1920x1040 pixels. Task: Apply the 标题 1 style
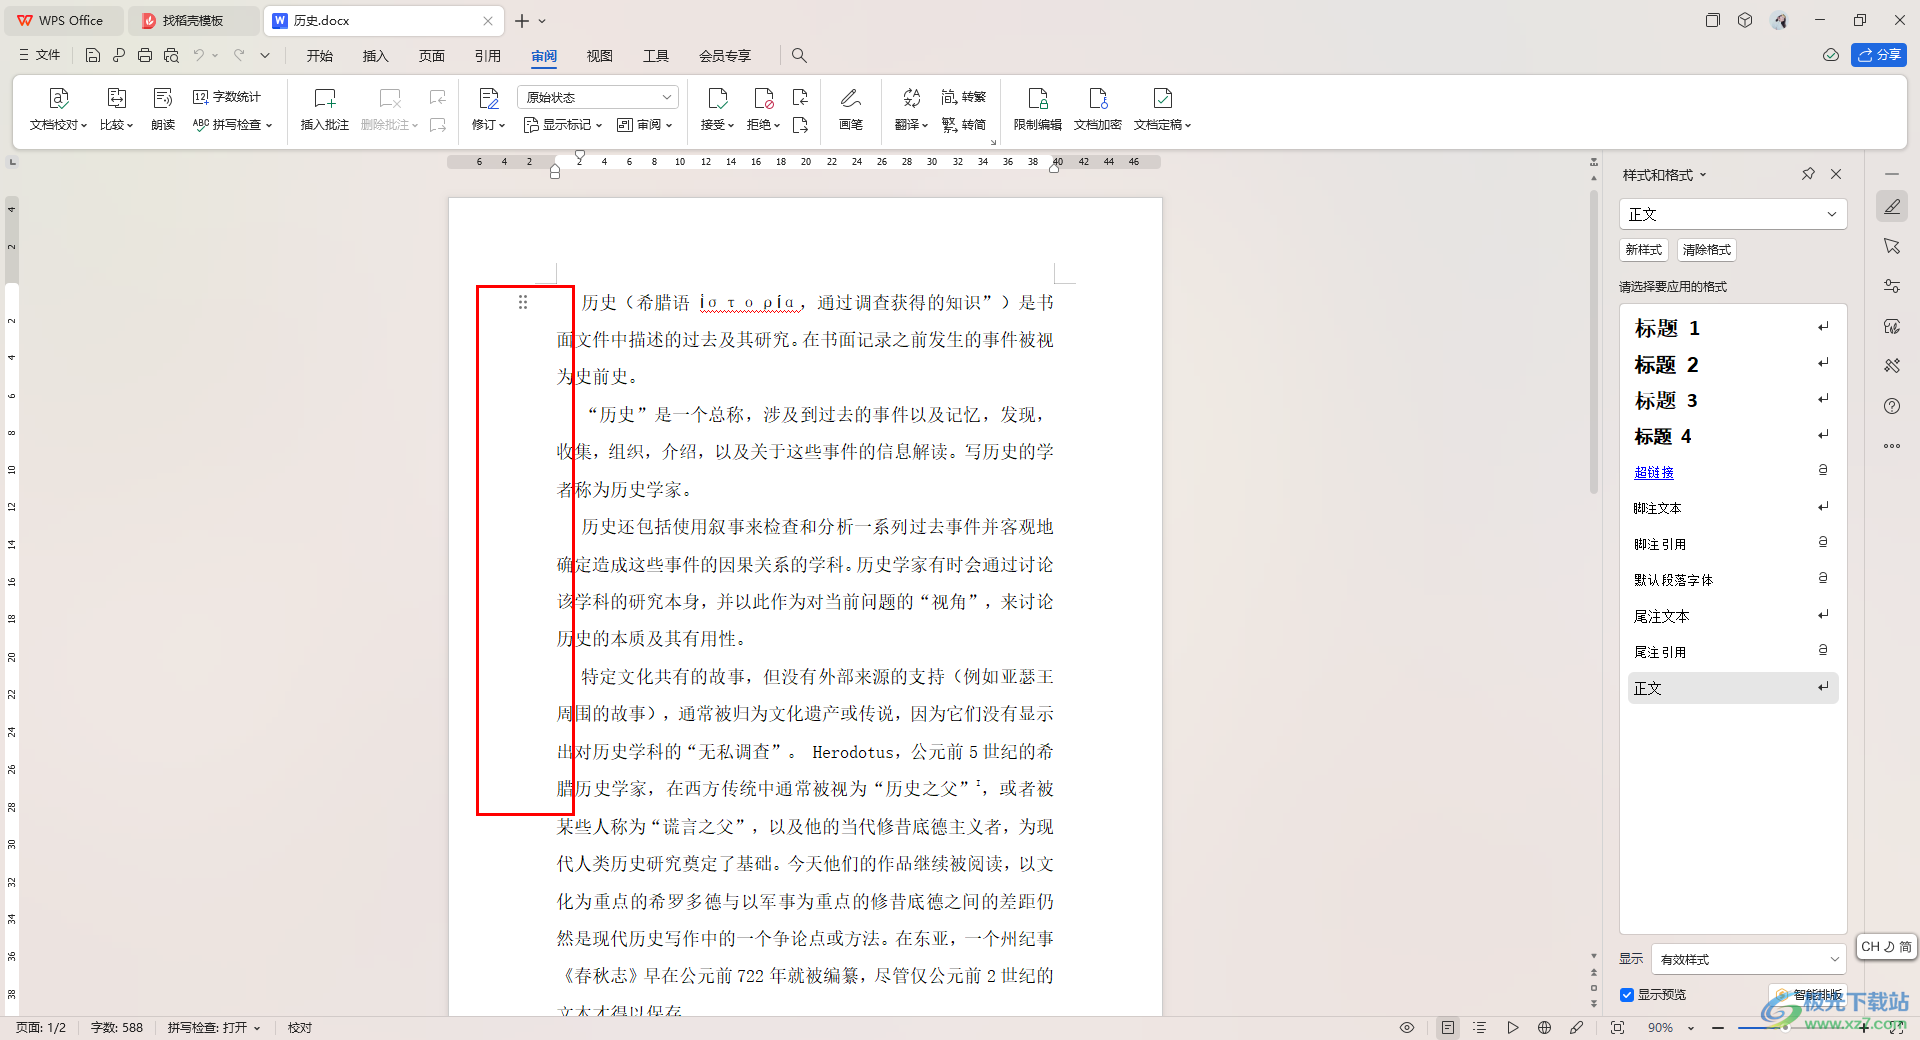[1732, 328]
